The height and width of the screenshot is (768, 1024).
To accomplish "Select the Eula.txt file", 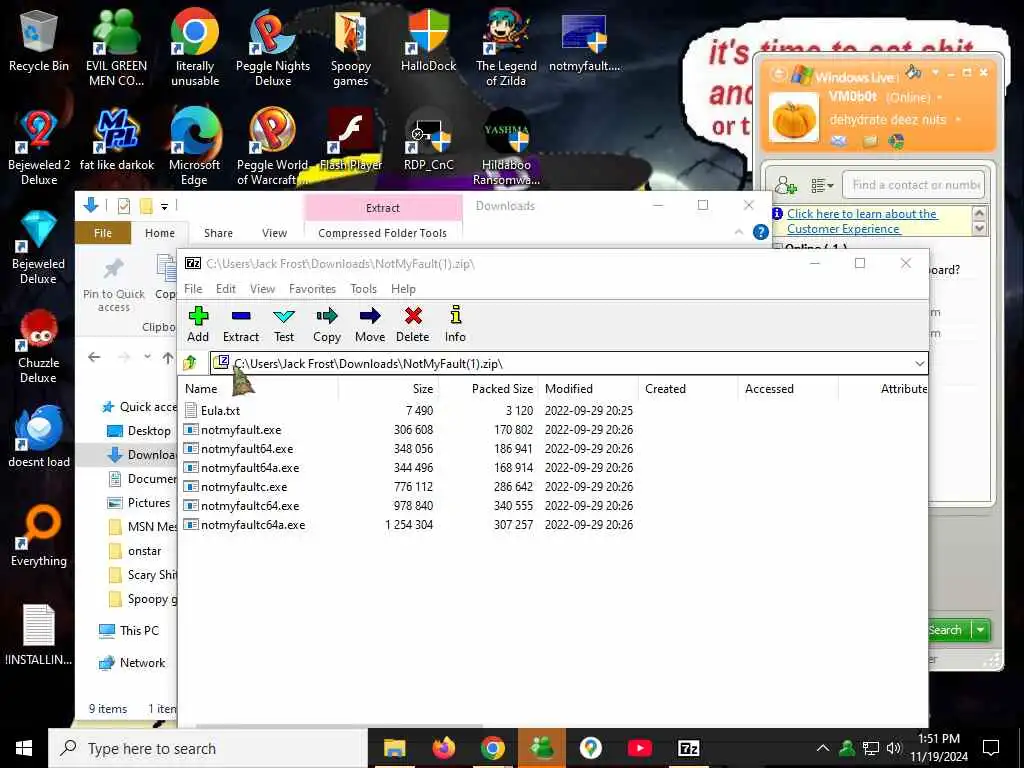I will pos(221,411).
